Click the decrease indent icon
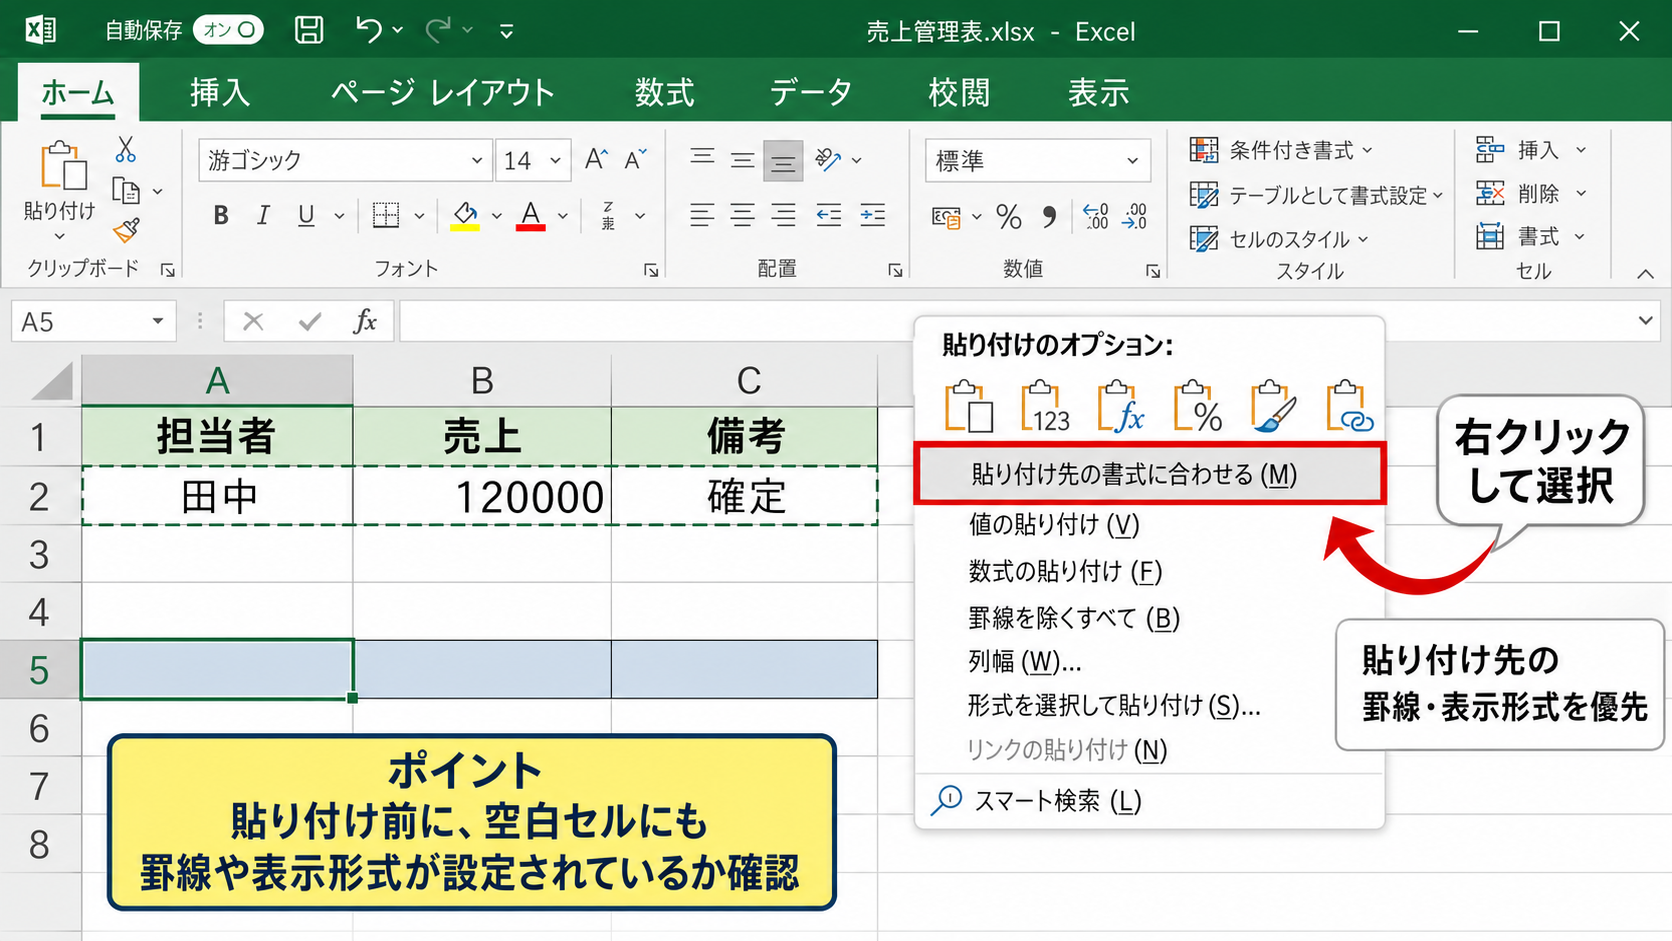1672x941 pixels. click(829, 215)
